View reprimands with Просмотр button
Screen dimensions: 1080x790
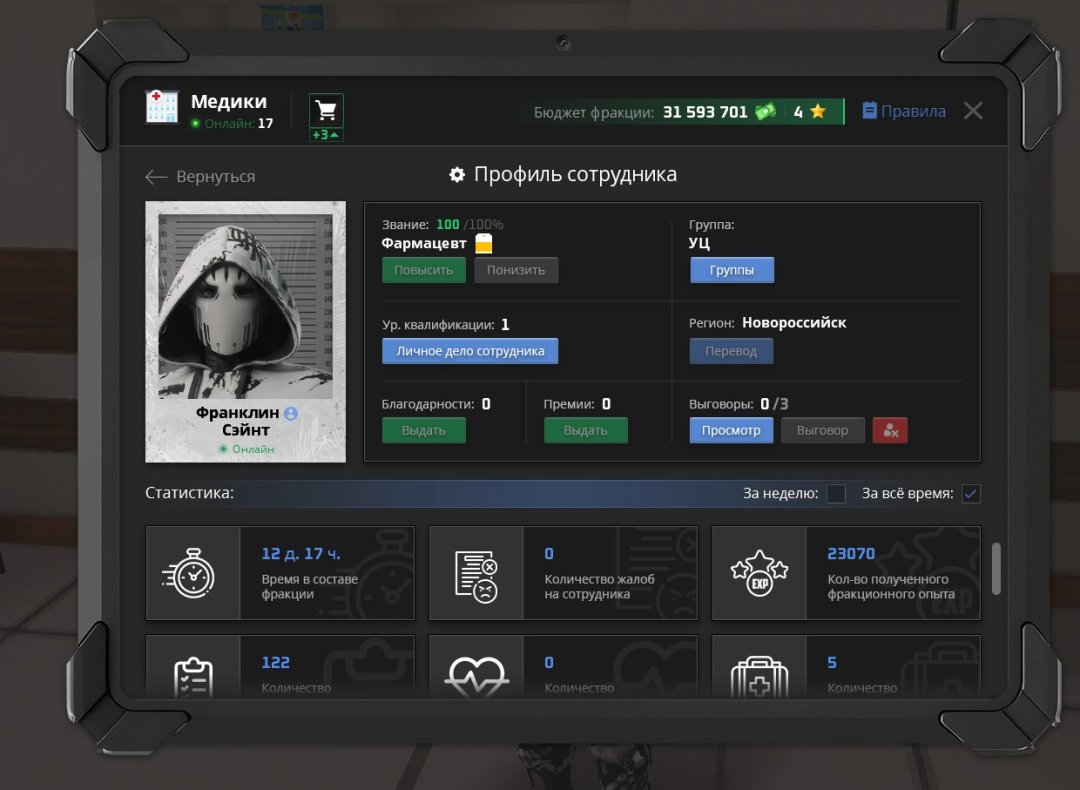point(731,430)
